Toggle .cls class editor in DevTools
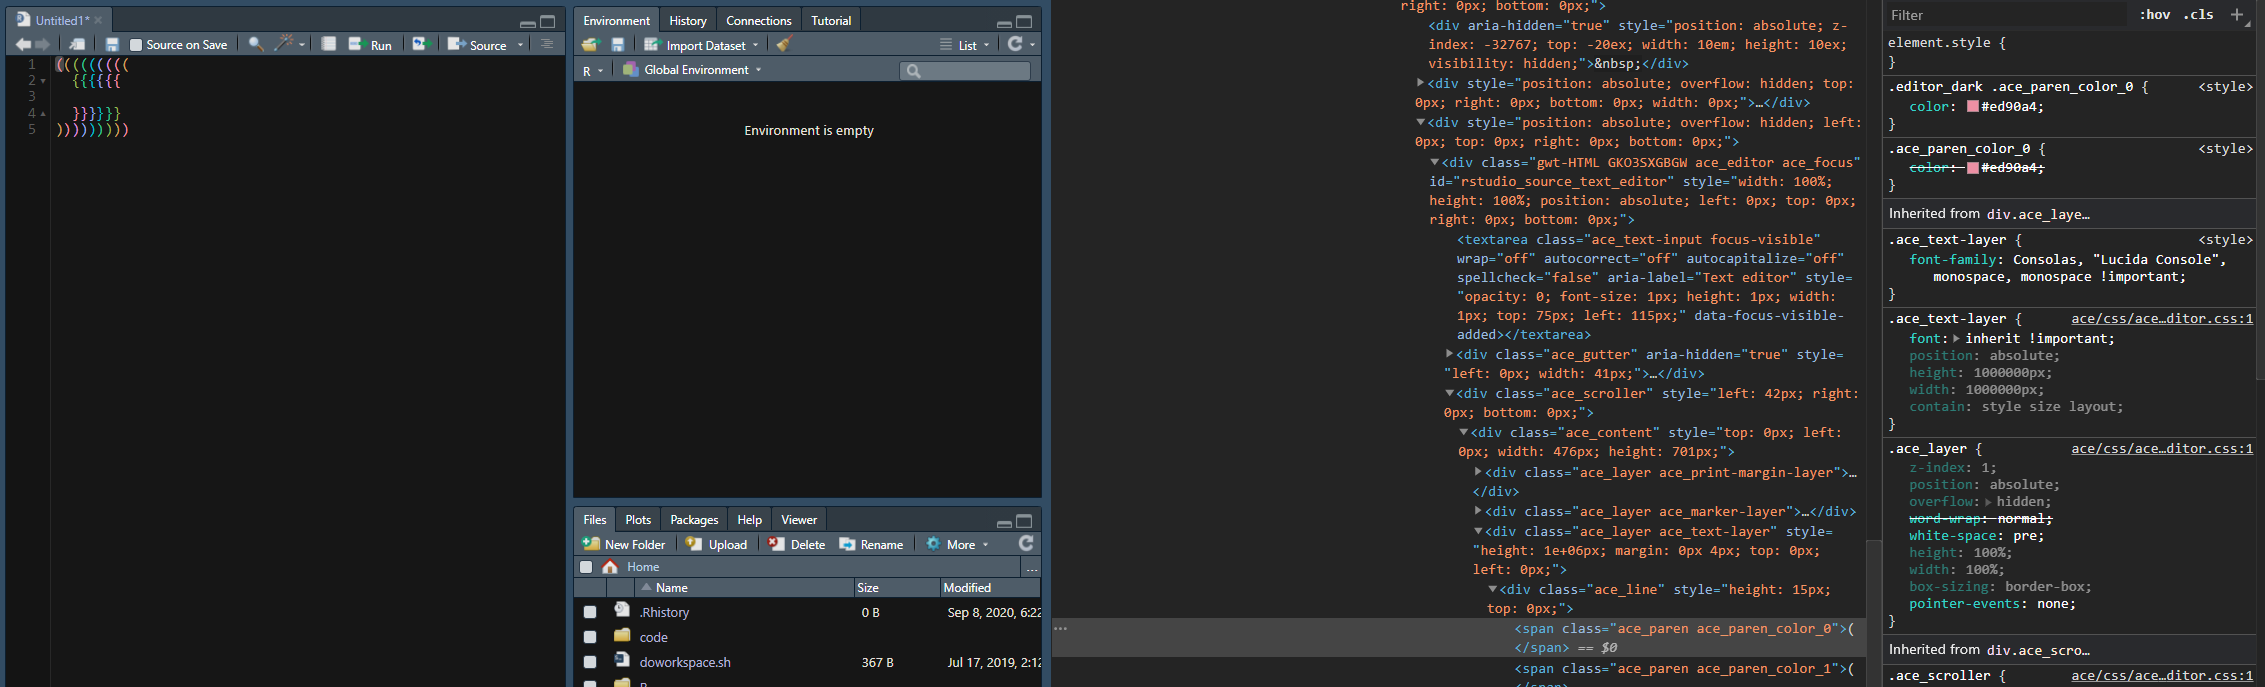2265x687 pixels. pyautogui.click(x=2198, y=15)
